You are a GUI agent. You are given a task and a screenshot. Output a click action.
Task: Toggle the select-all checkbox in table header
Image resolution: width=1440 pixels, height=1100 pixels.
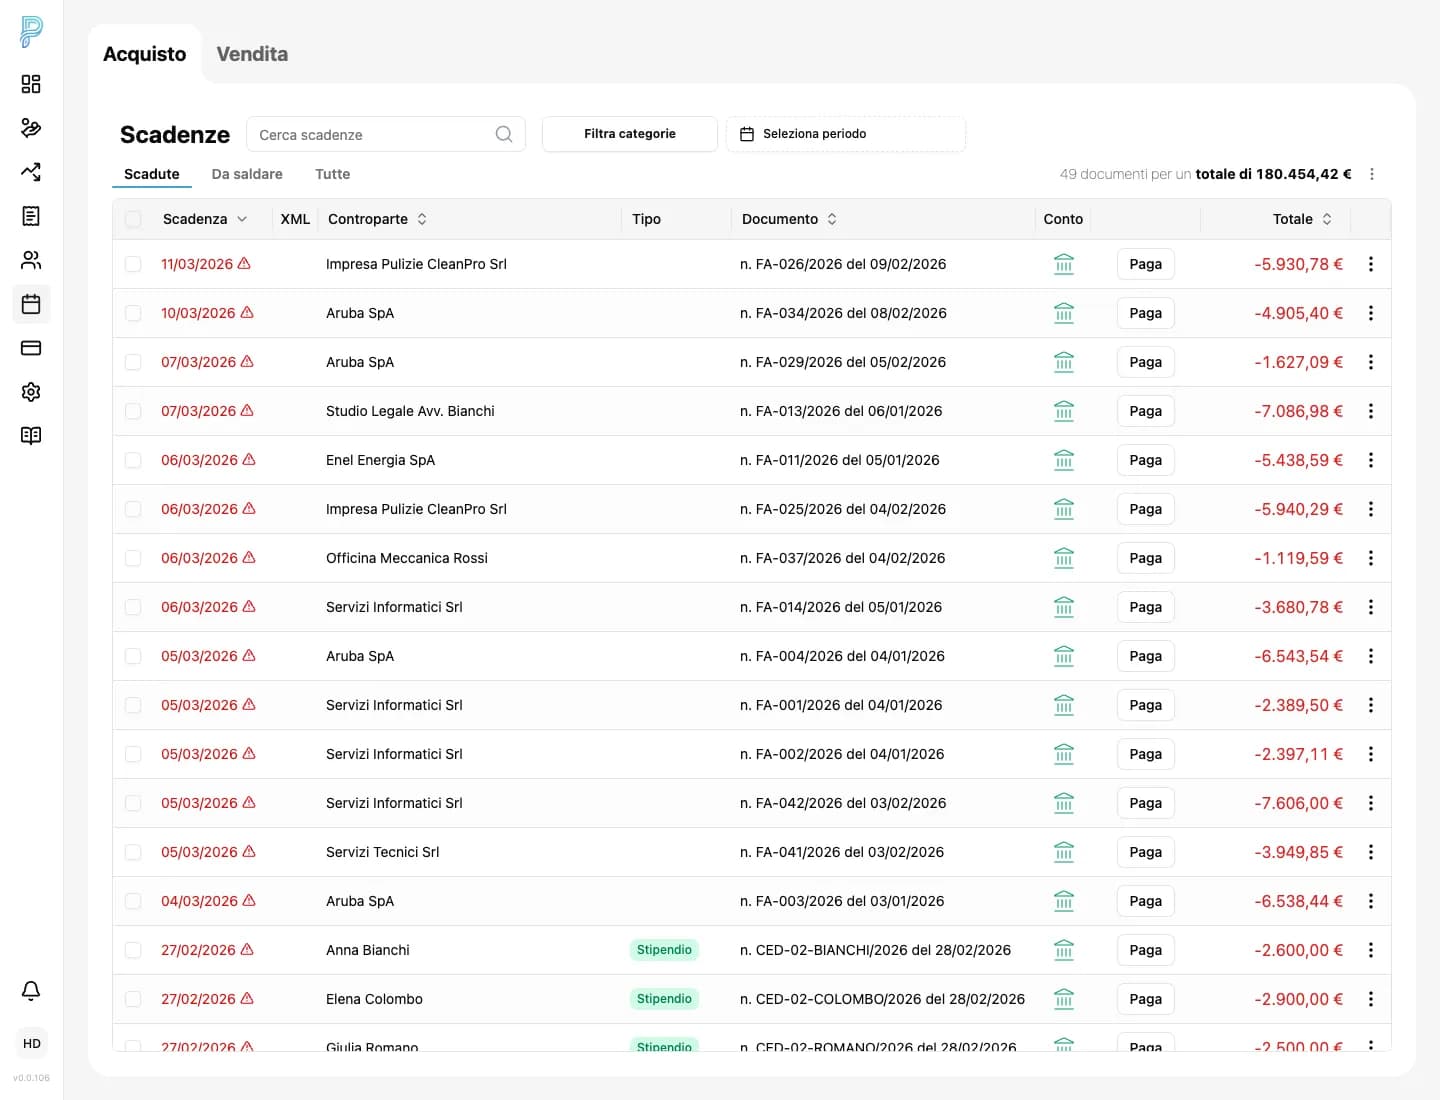coord(133,219)
